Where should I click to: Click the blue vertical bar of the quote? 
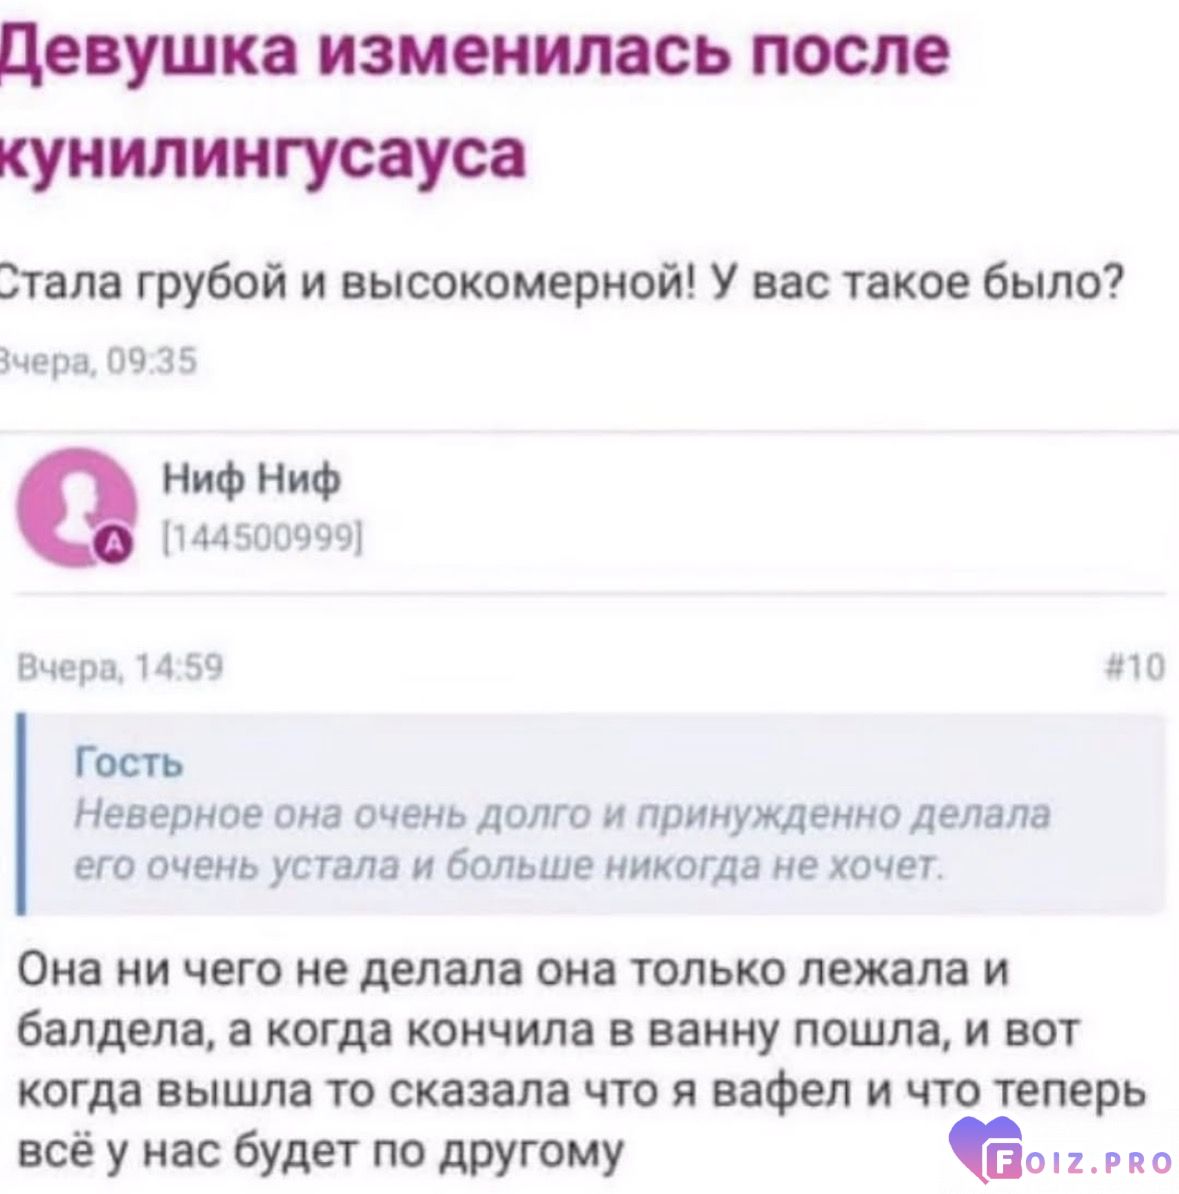point(21,813)
